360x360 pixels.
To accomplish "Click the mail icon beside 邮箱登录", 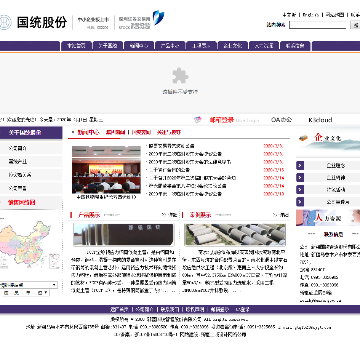I will click(x=198, y=120).
